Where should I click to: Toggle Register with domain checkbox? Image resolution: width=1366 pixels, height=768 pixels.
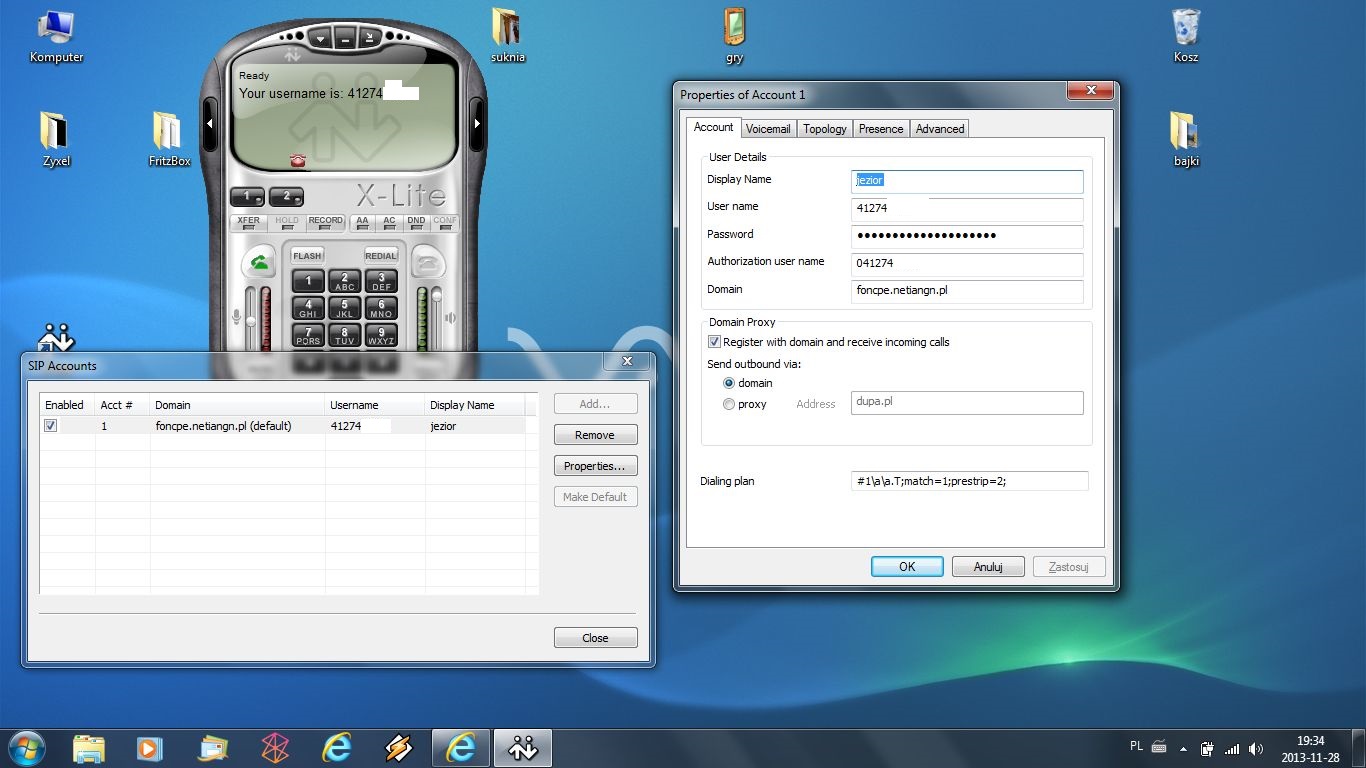(714, 342)
